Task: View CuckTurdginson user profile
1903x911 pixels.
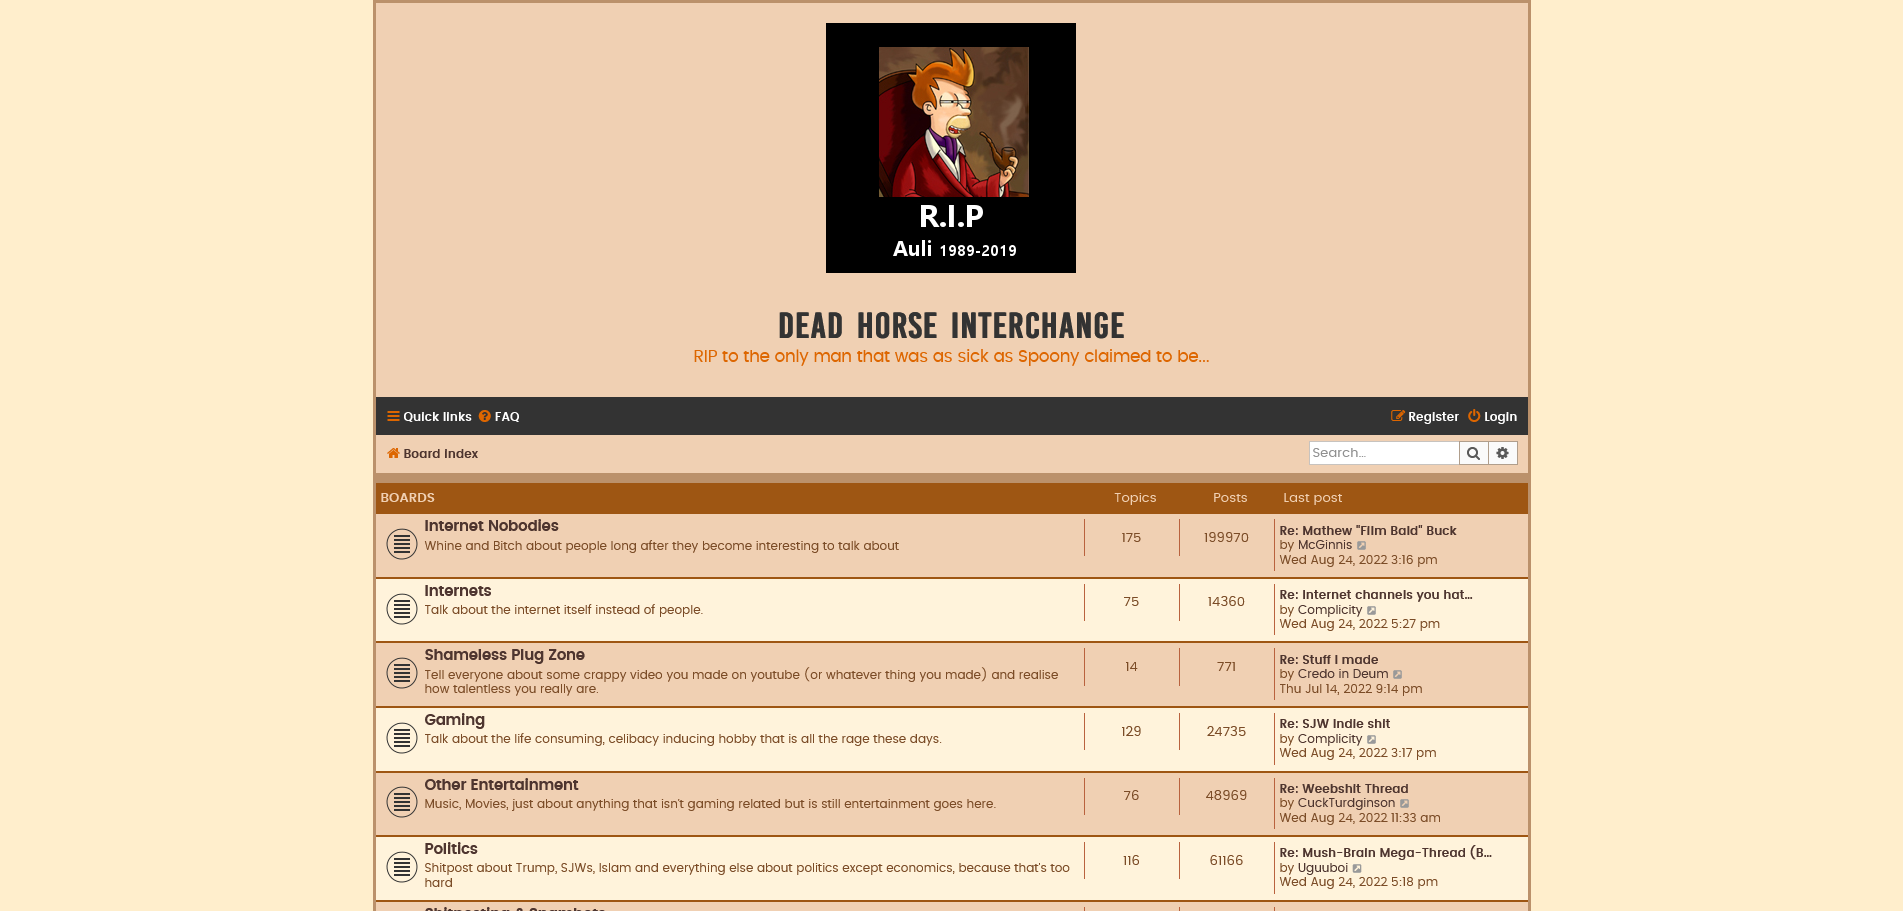Action: tap(1346, 803)
